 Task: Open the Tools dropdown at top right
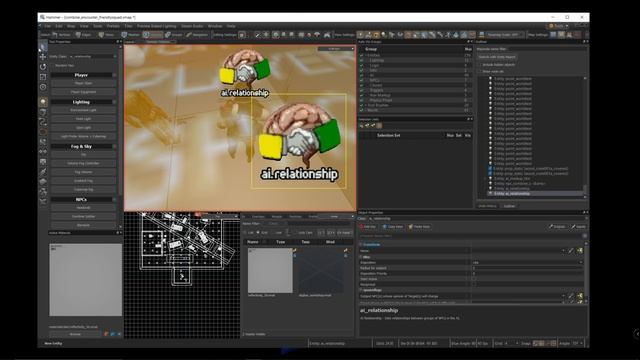(x=559, y=26)
